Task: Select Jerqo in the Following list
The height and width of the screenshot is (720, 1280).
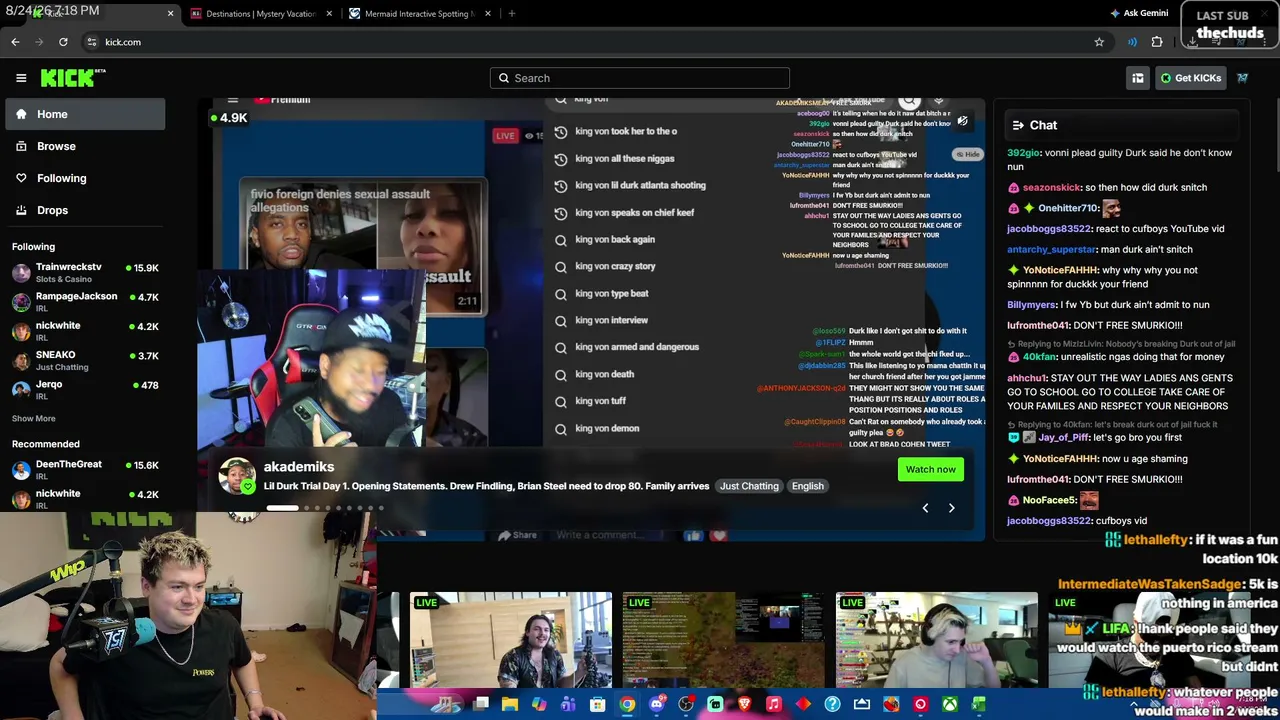Action: [x=85, y=389]
